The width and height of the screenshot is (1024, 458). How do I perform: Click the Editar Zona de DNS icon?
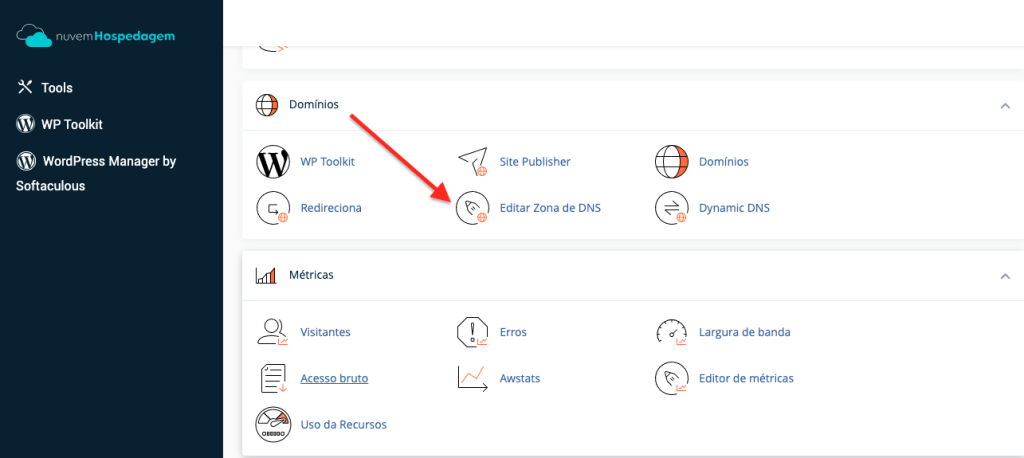coord(472,208)
